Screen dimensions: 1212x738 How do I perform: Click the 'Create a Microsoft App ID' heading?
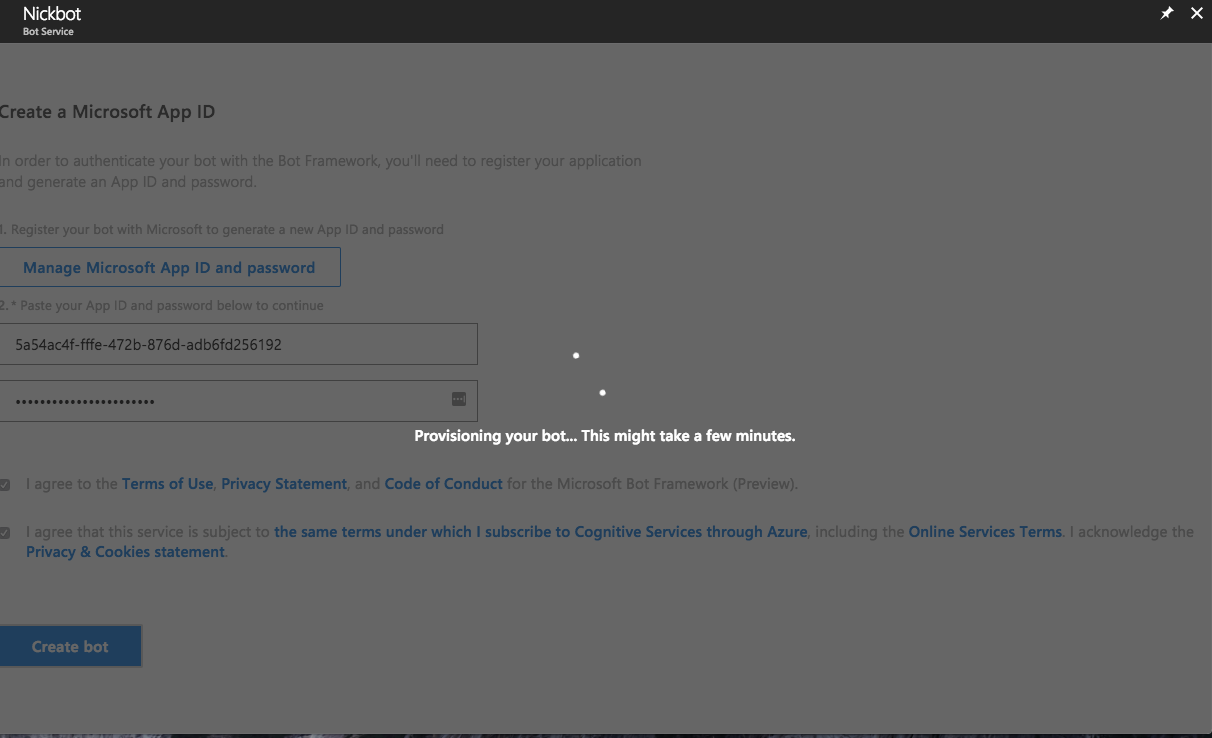click(107, 112)
